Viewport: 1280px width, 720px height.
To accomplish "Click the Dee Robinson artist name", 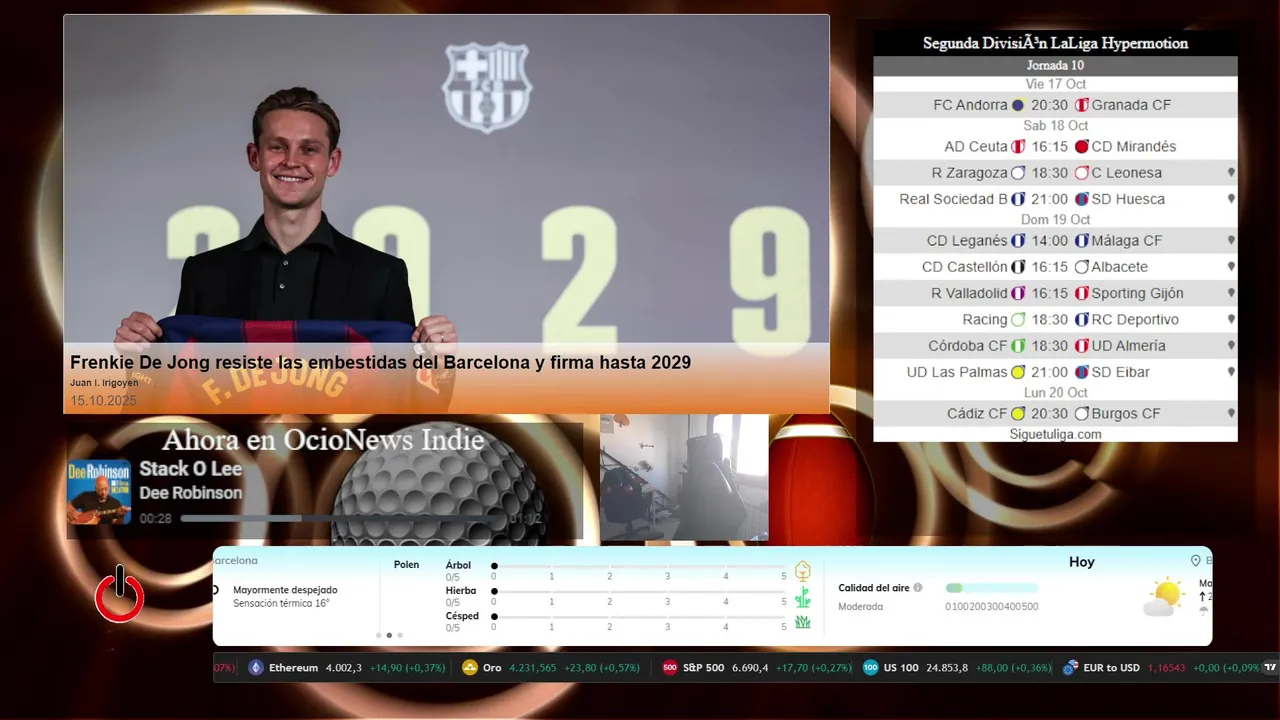I will 190,493.
